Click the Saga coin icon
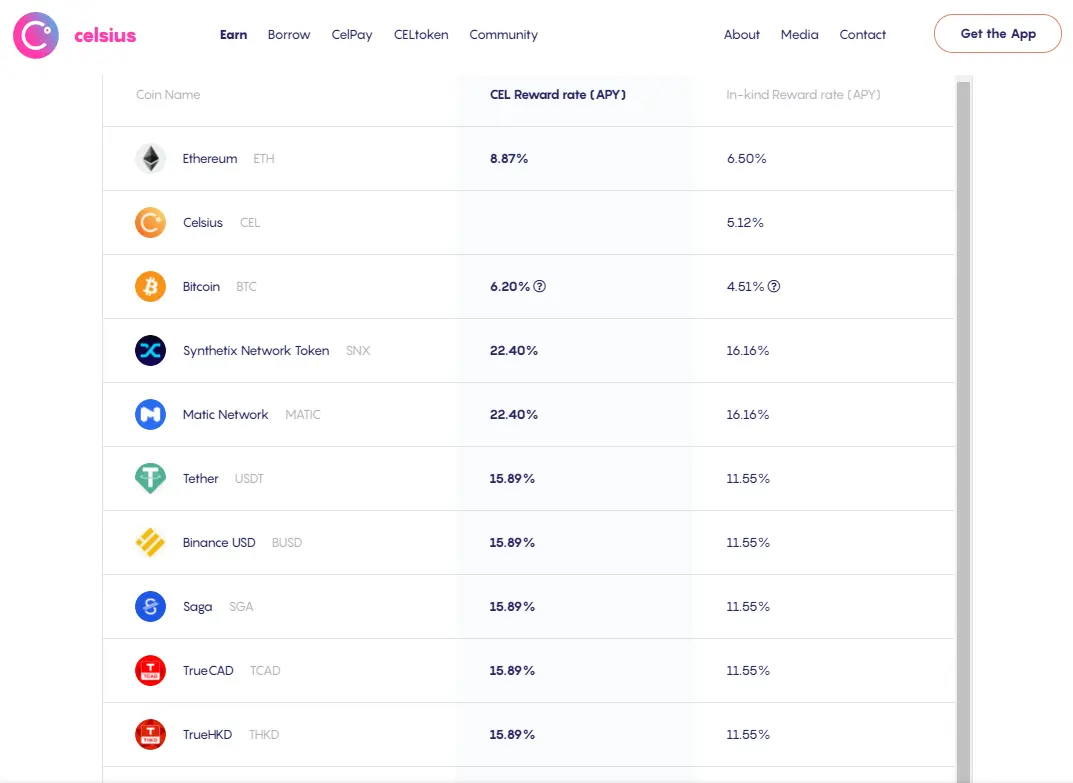This screenshot has height=783, width=1073. 151,606
